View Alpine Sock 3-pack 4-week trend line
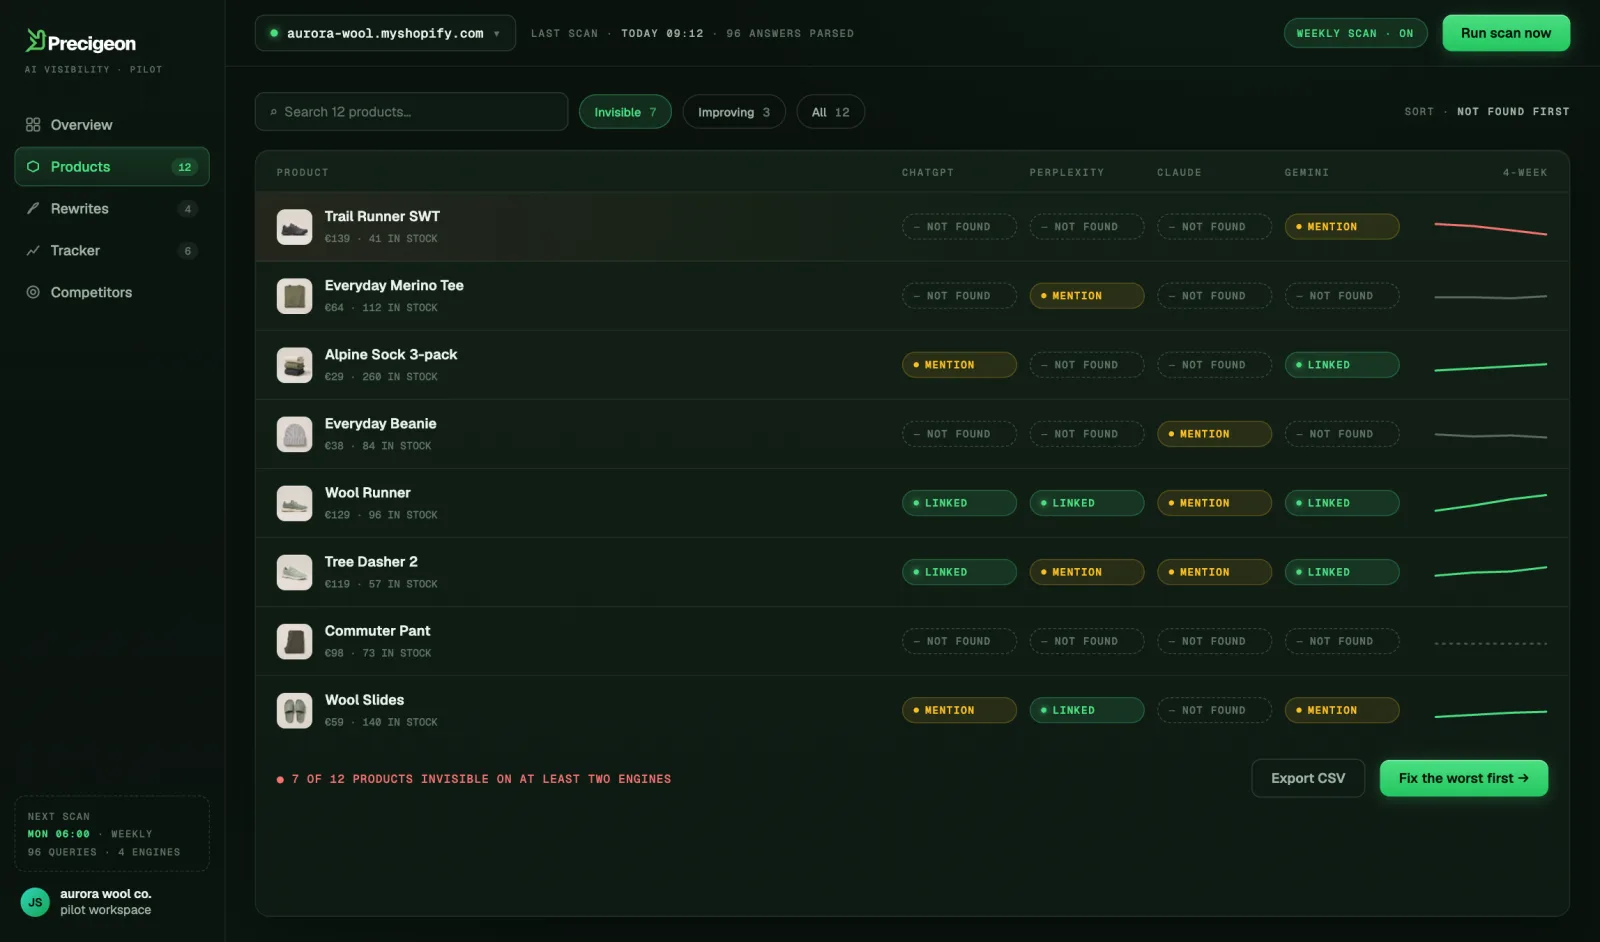 click(1491, 367)
